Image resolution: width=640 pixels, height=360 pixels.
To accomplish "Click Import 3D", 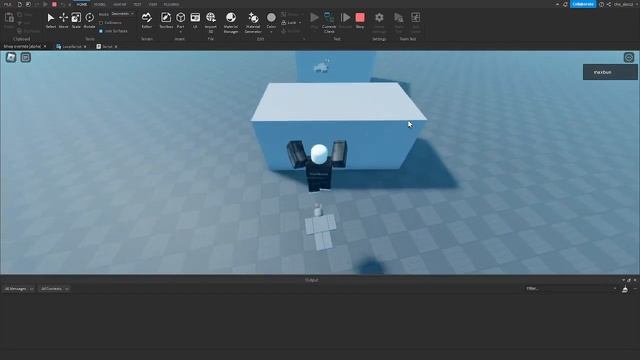I will [x=211, y=22].
